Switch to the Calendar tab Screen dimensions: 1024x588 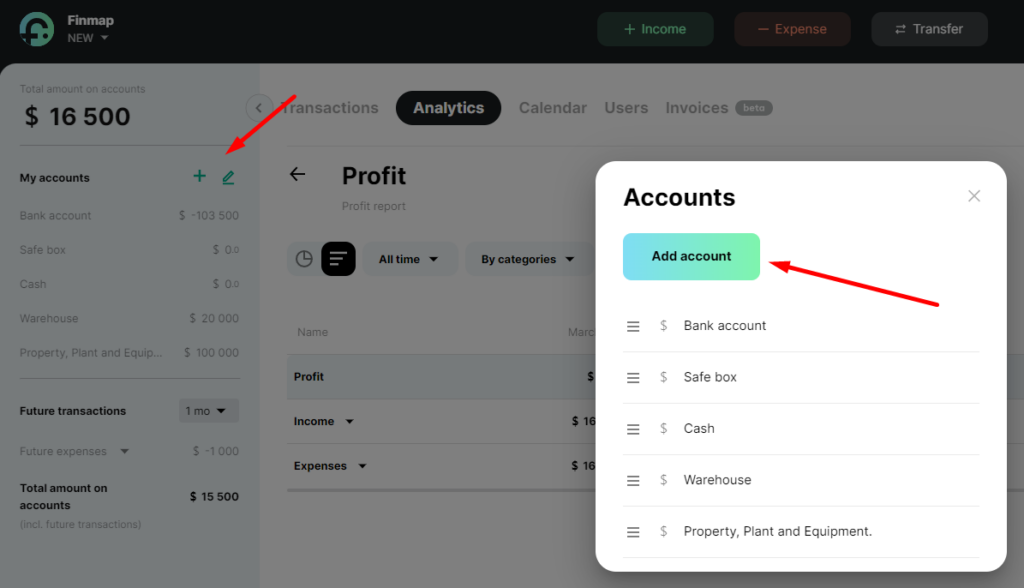(552, 108)
